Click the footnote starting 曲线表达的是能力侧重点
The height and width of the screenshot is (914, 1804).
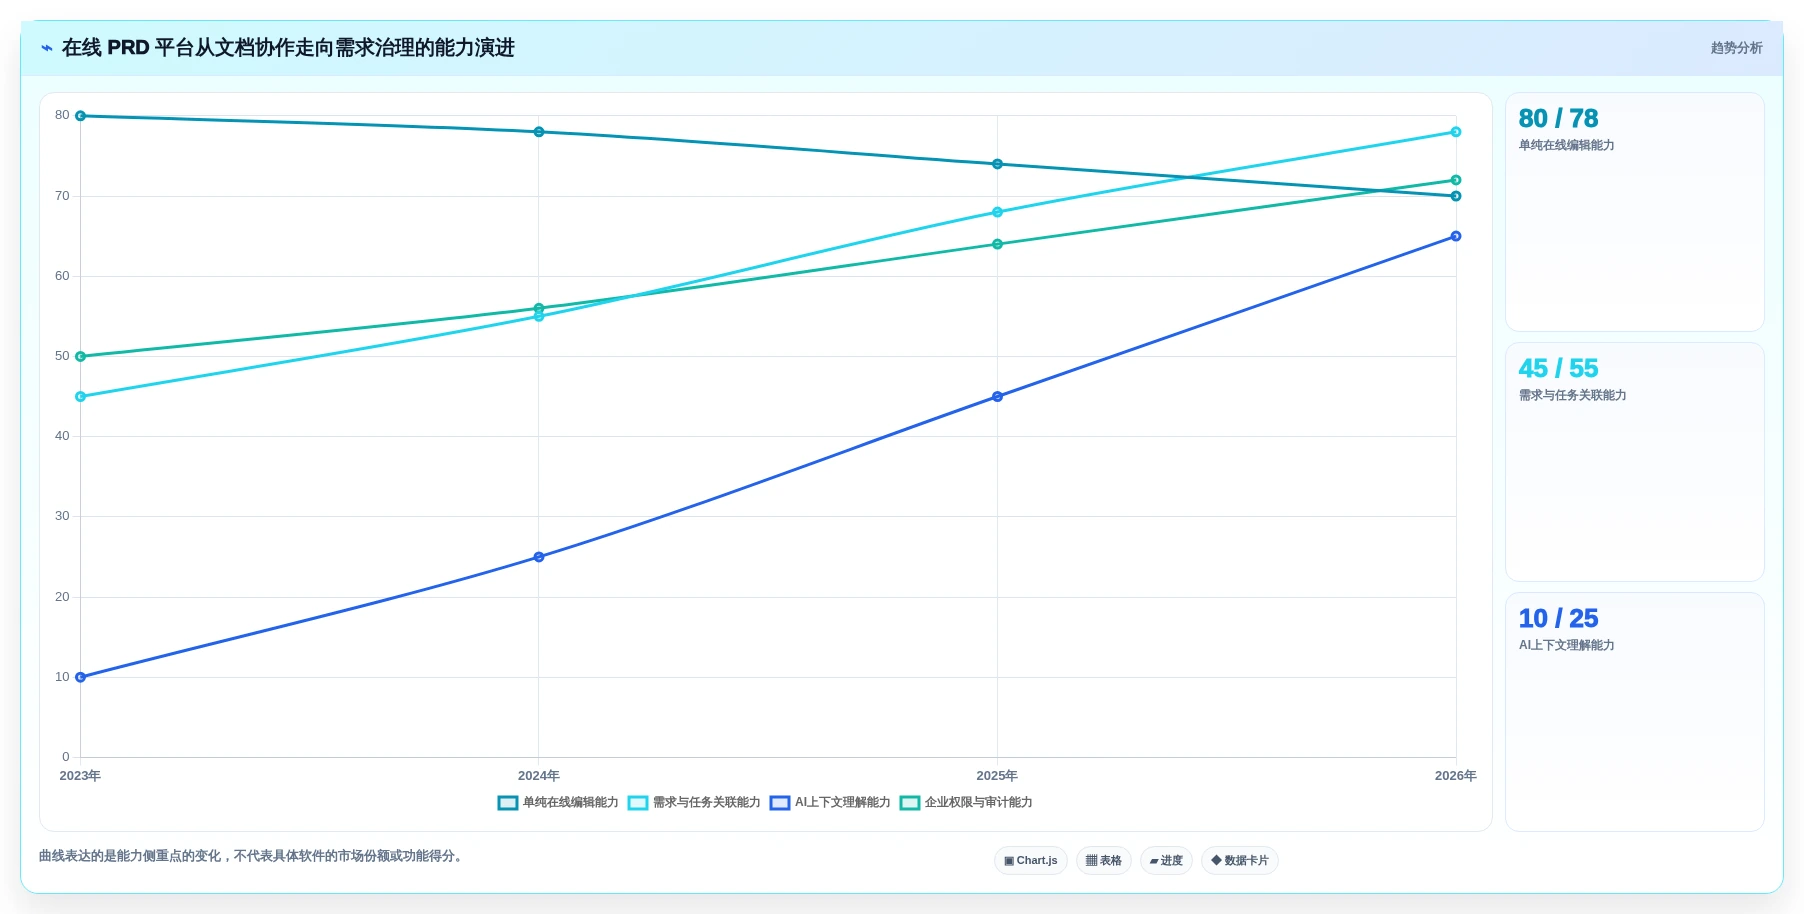pyautogui.click(x=250, y=856)
